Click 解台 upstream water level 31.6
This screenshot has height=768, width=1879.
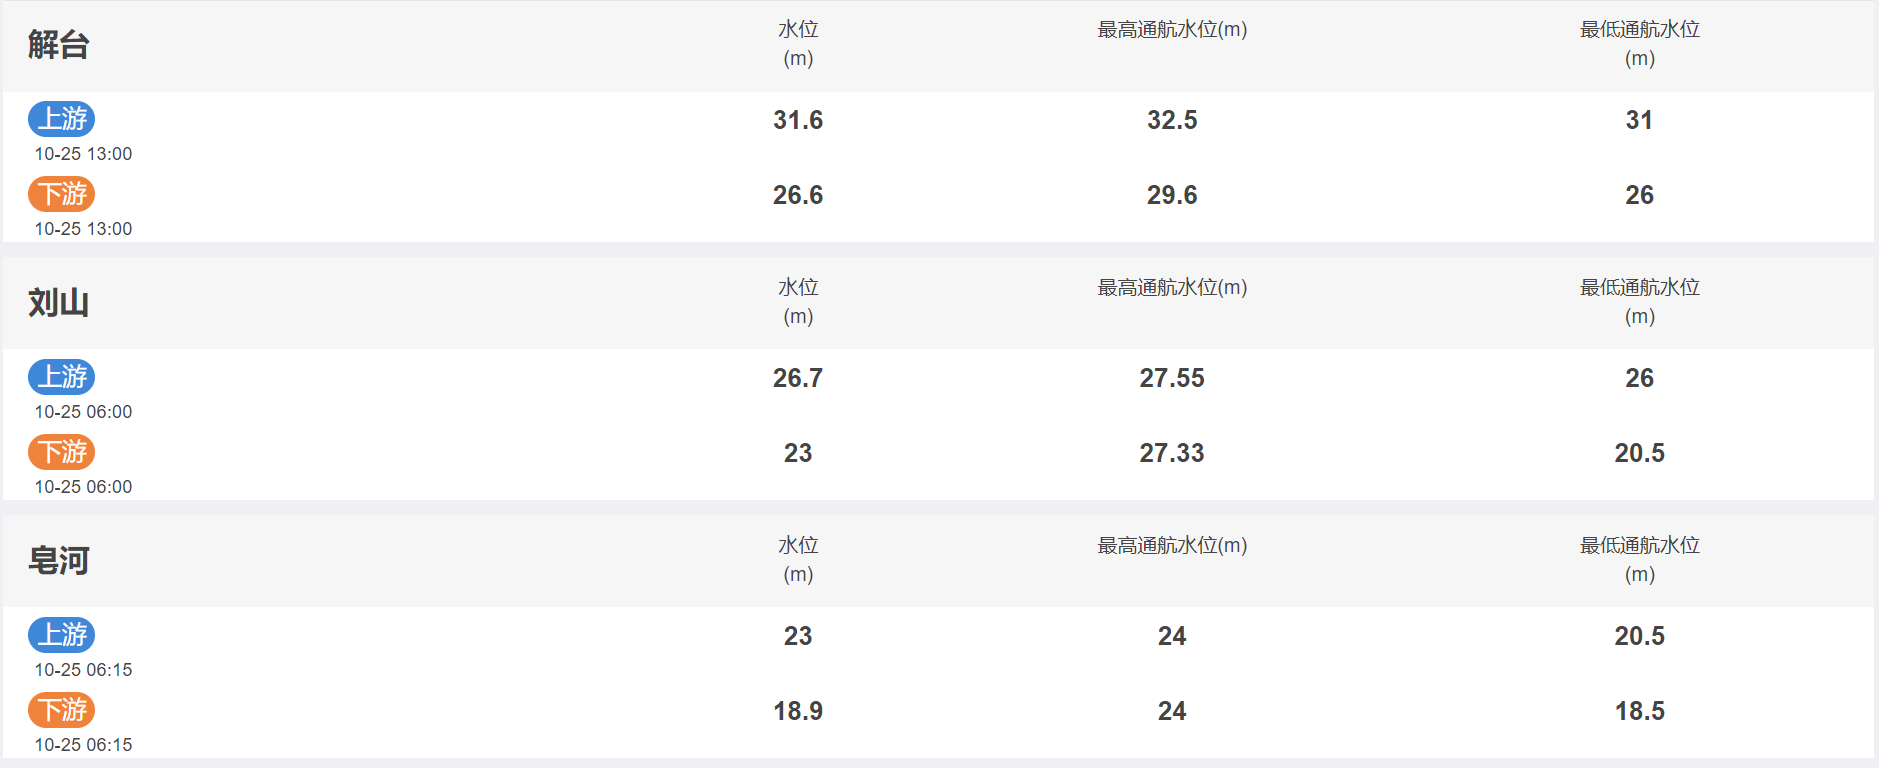798,120
